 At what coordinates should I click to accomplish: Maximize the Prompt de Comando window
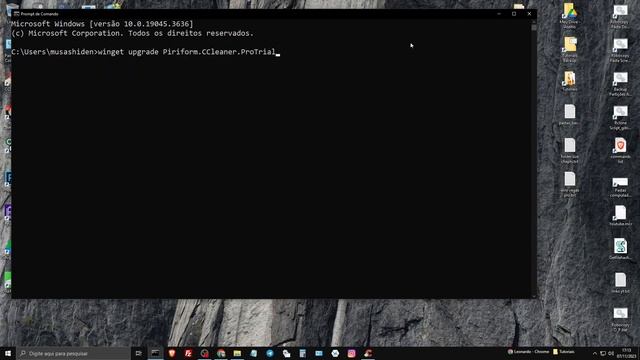click(x=514, y=13)
